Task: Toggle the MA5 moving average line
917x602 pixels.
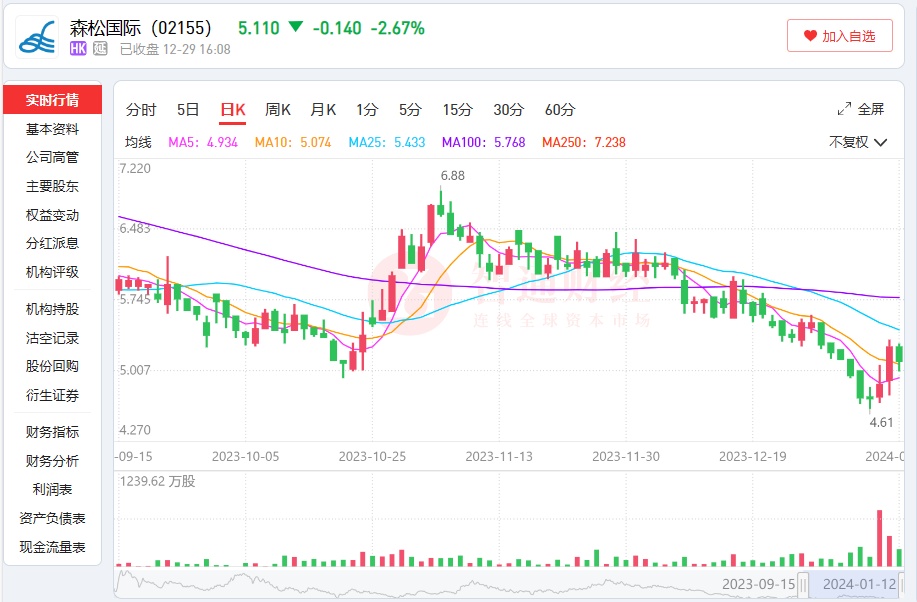Action: [x=203, y=142]
